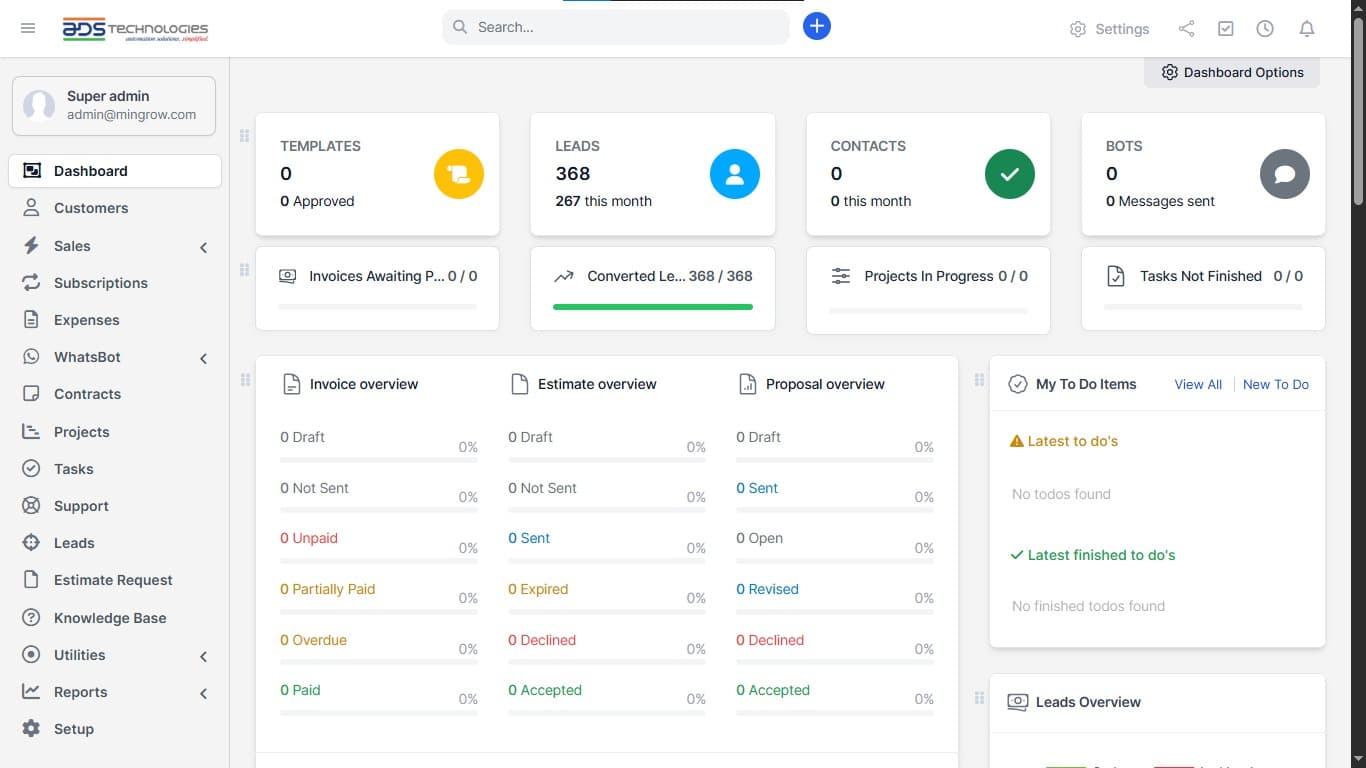This screenshot has height=768, width=1366.
Task: Click the yellow Templates scroll icon
Action: (x=459, y=174)
